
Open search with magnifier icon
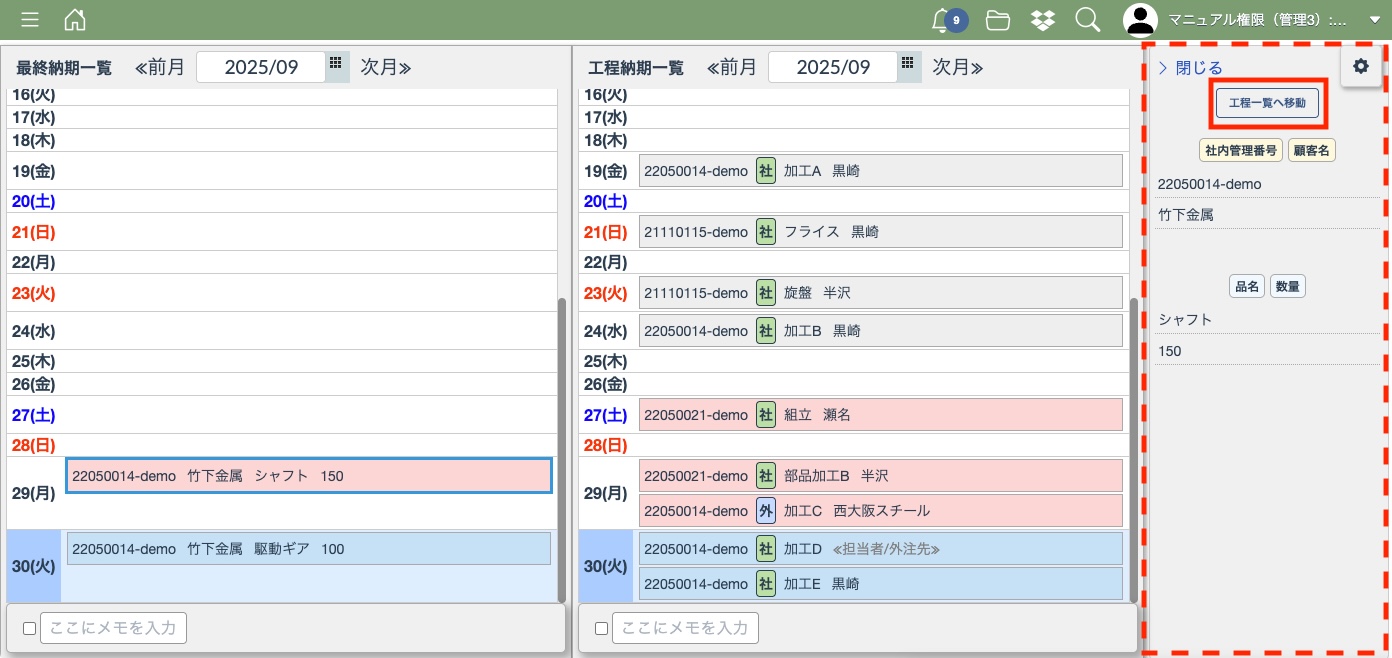[1087, 20]
